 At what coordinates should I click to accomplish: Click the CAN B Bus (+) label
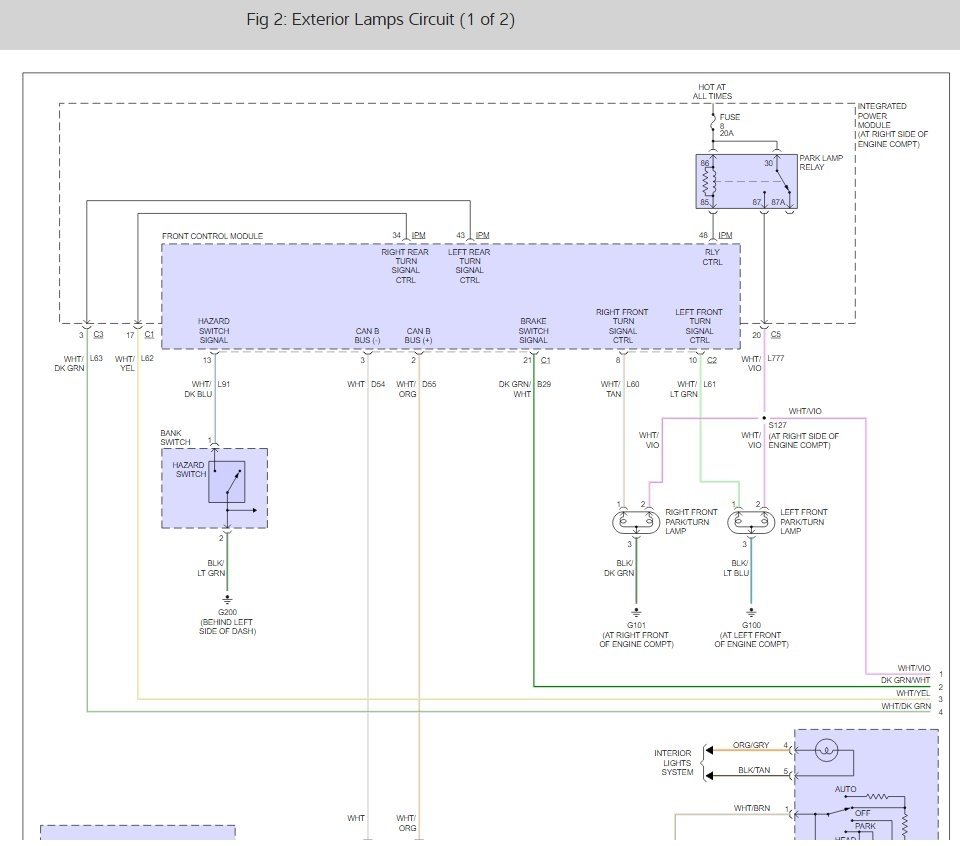pyautogui.click(x=418, y=335)
